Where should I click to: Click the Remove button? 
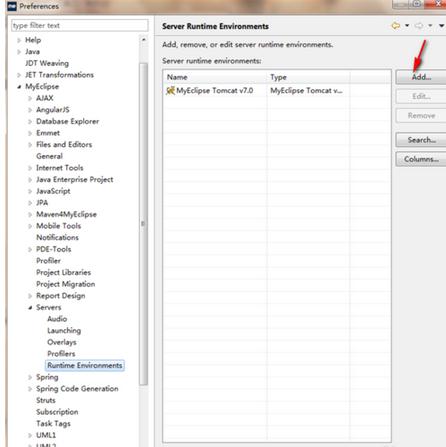[421, 116]
